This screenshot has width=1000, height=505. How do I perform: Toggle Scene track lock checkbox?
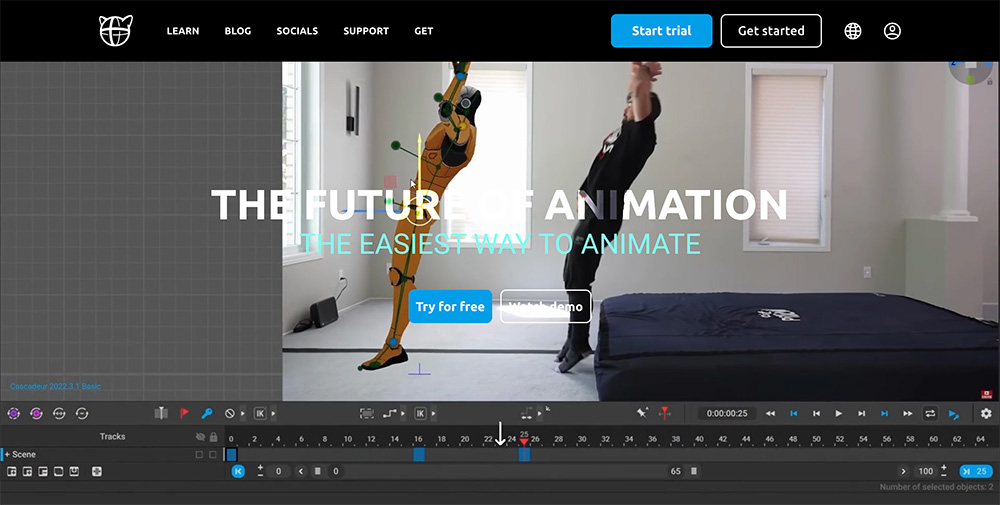[x=213, y=455]
